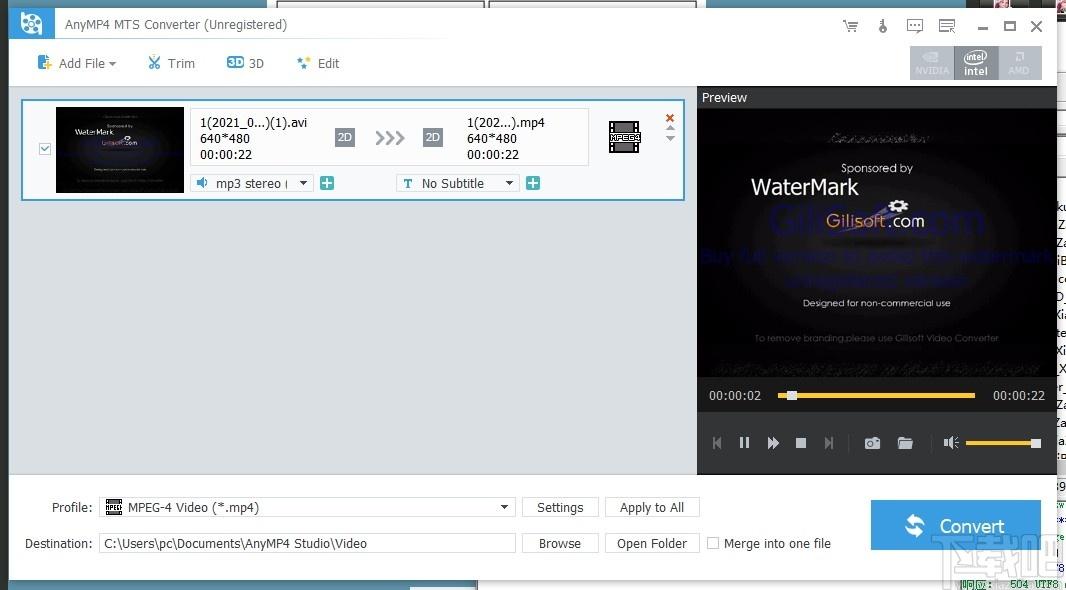Browse for destination folder
The width and height of the screenshot is (1066, 590).
click(560, 543)
